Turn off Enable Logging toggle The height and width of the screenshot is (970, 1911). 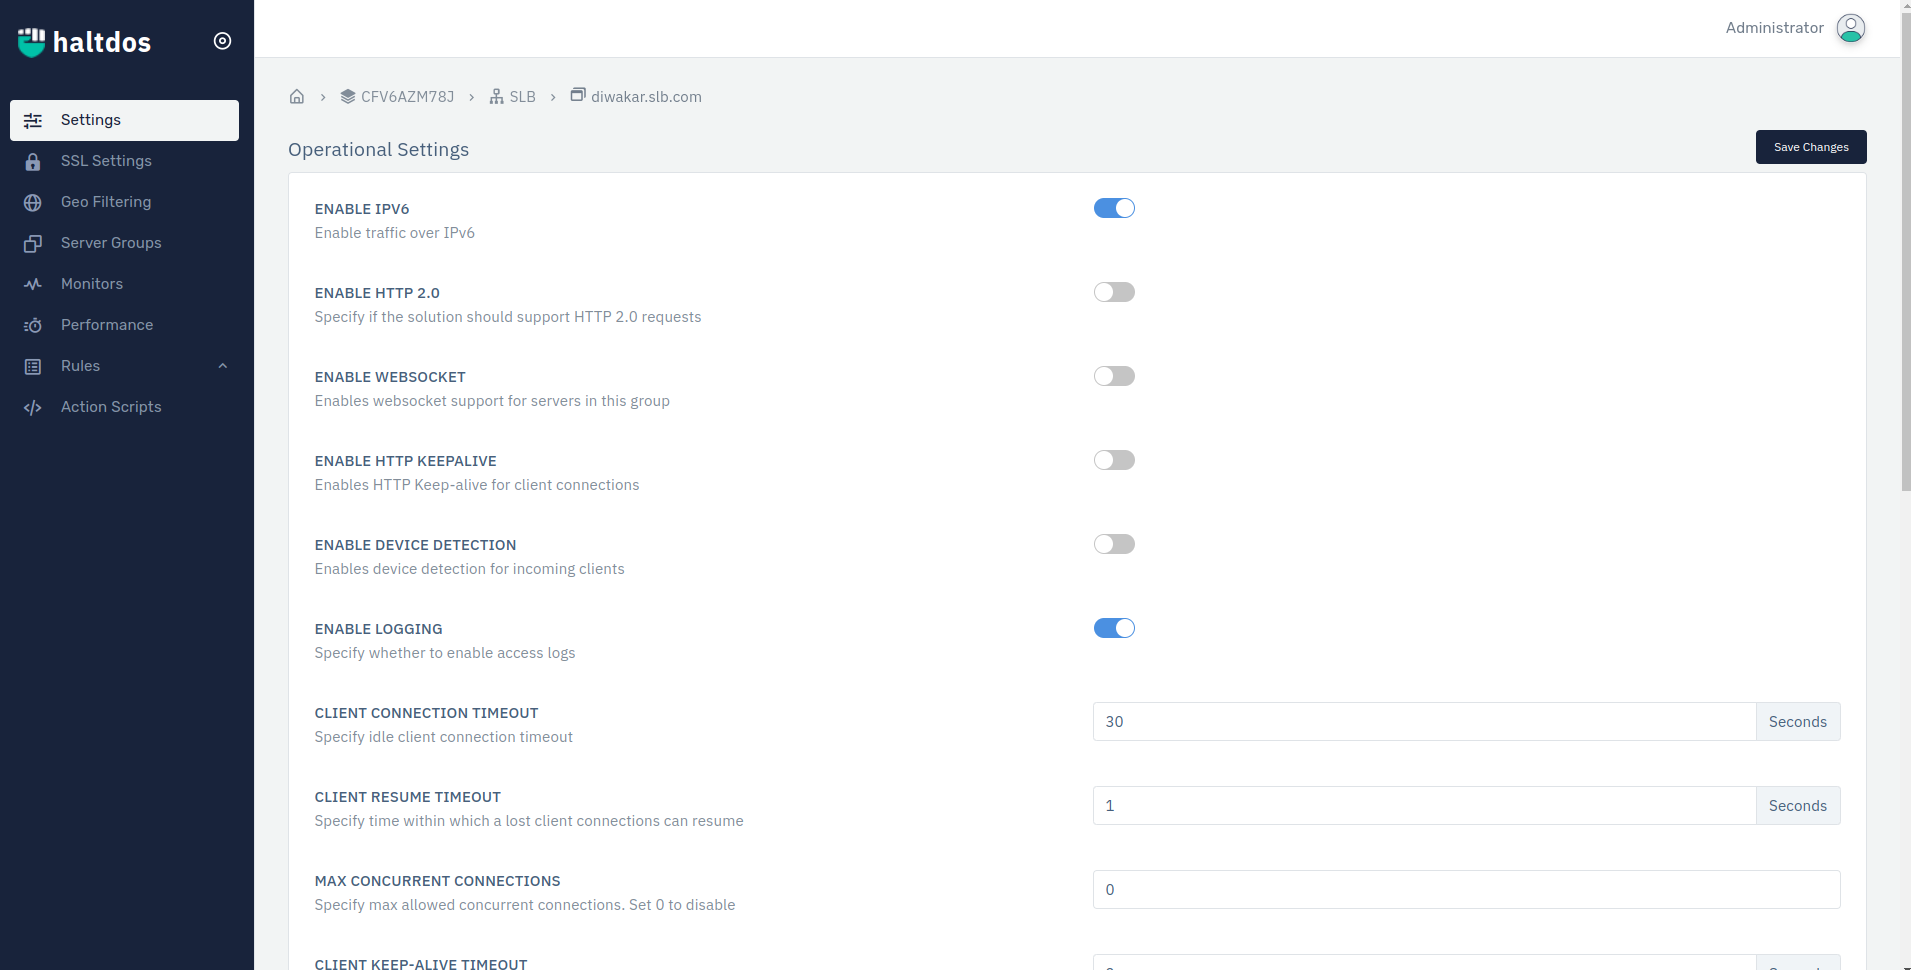1114,628
